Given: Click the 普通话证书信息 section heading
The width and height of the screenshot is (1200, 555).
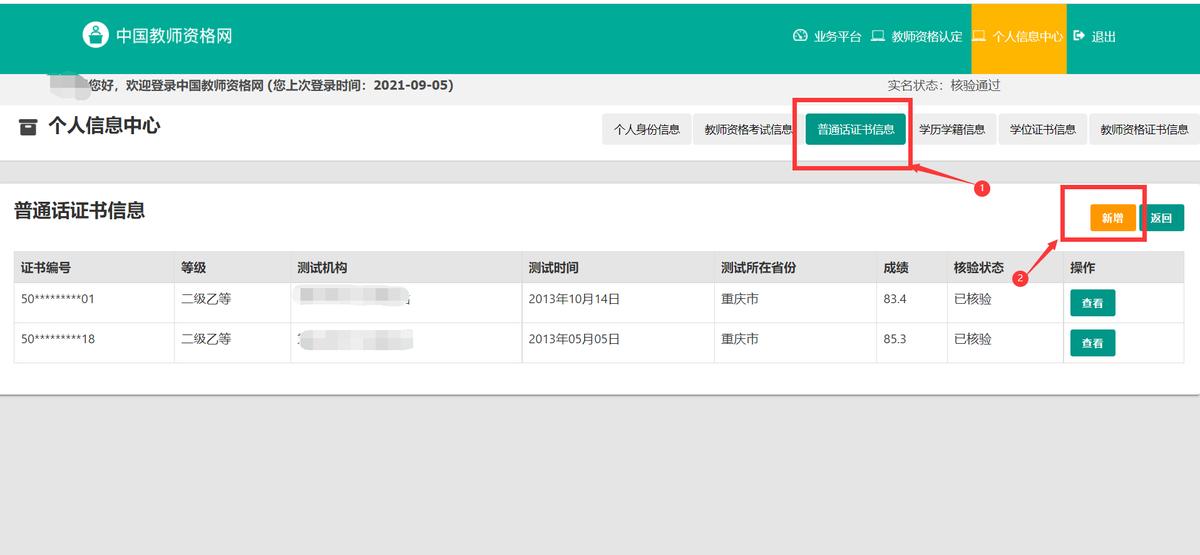Looking at the screenshot, I should pos(79,210).
